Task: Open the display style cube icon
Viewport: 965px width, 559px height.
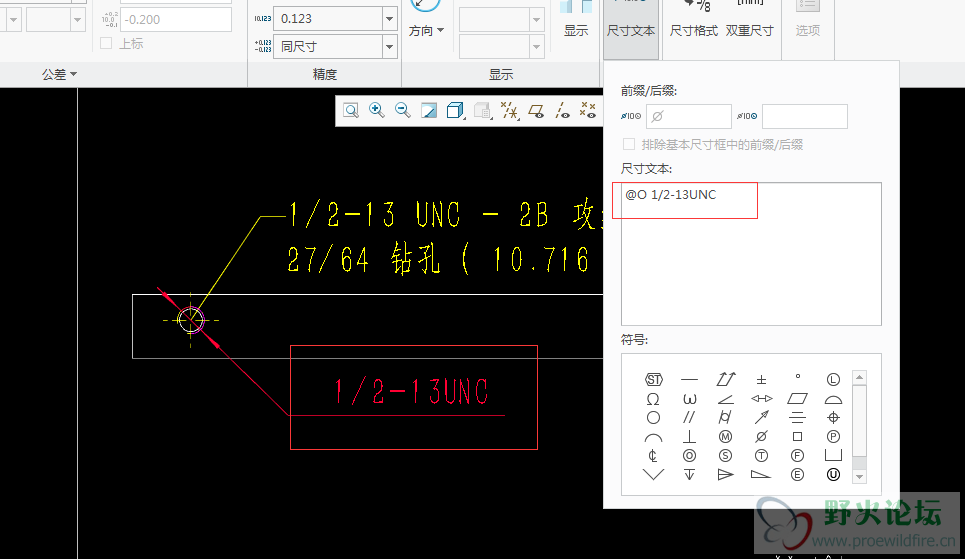Action: [x=455, y=111]
